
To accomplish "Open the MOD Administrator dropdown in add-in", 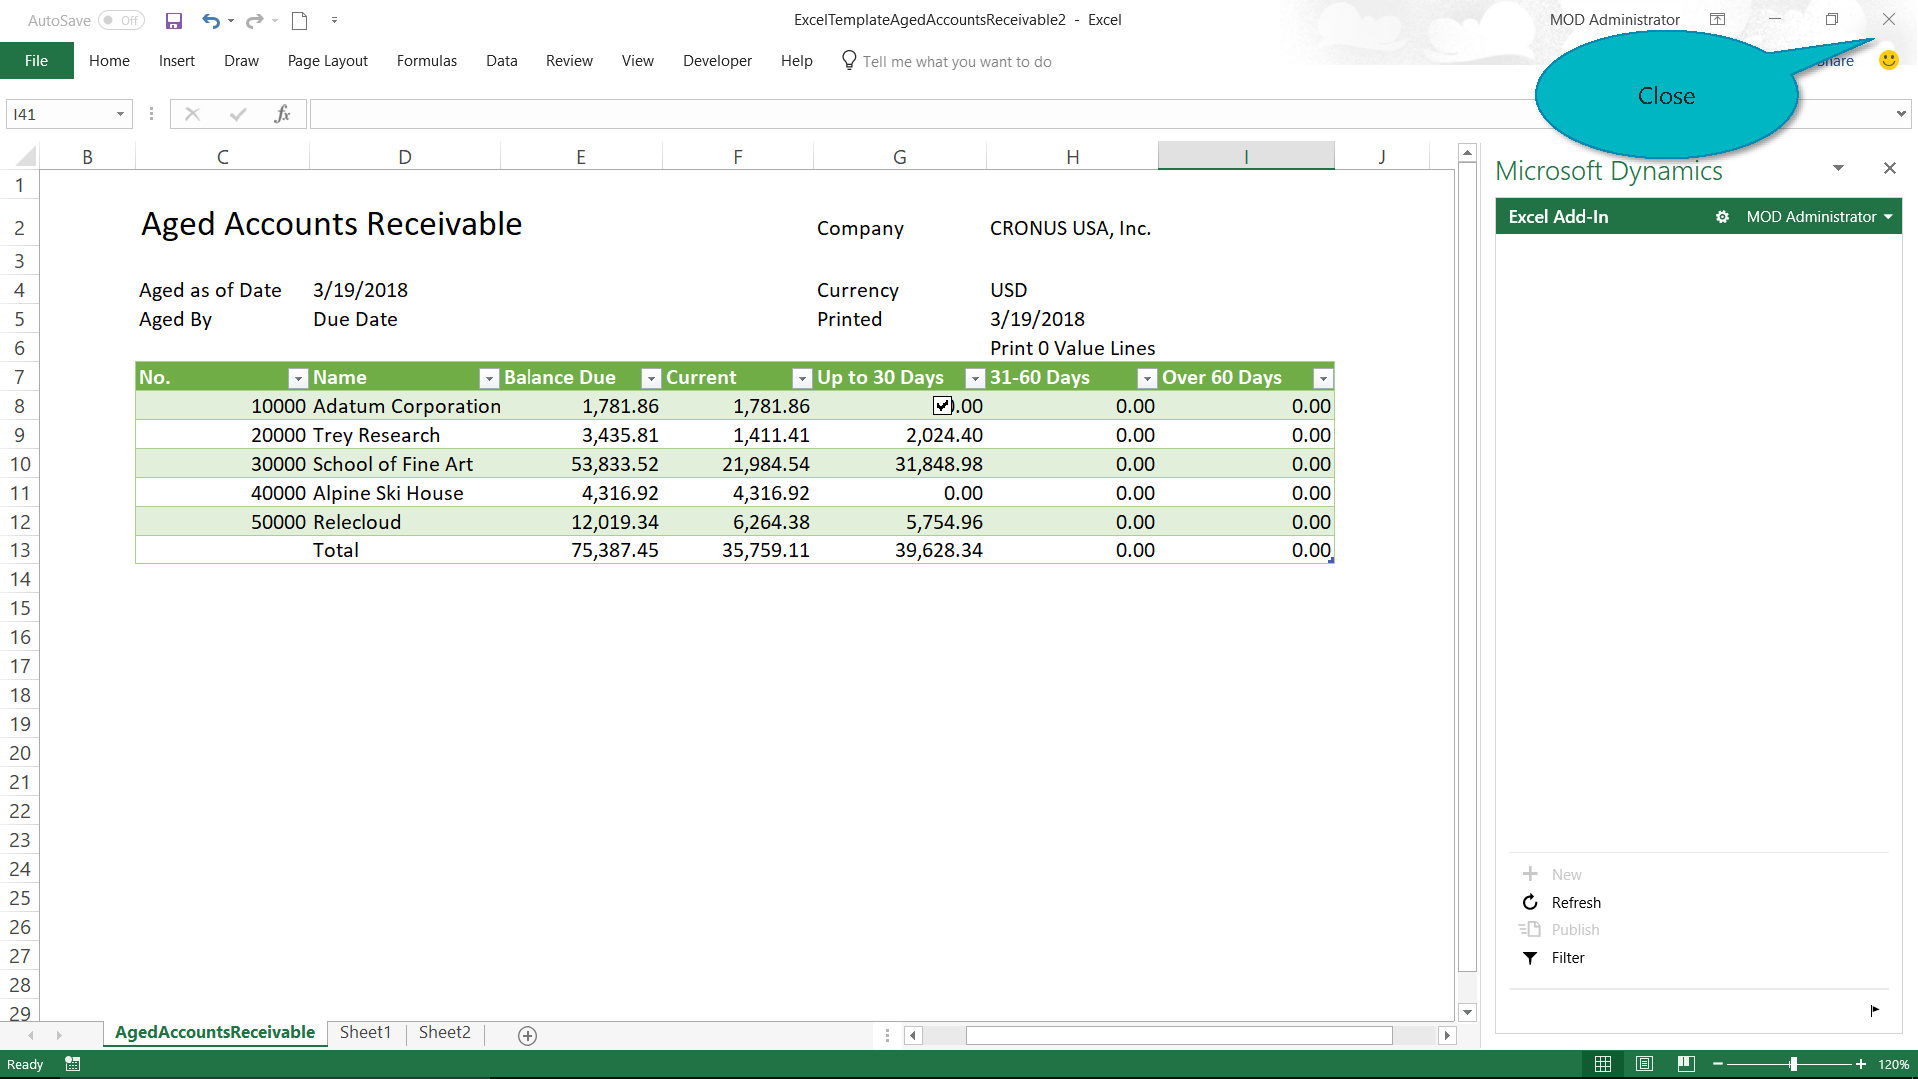I will 1819,217.
